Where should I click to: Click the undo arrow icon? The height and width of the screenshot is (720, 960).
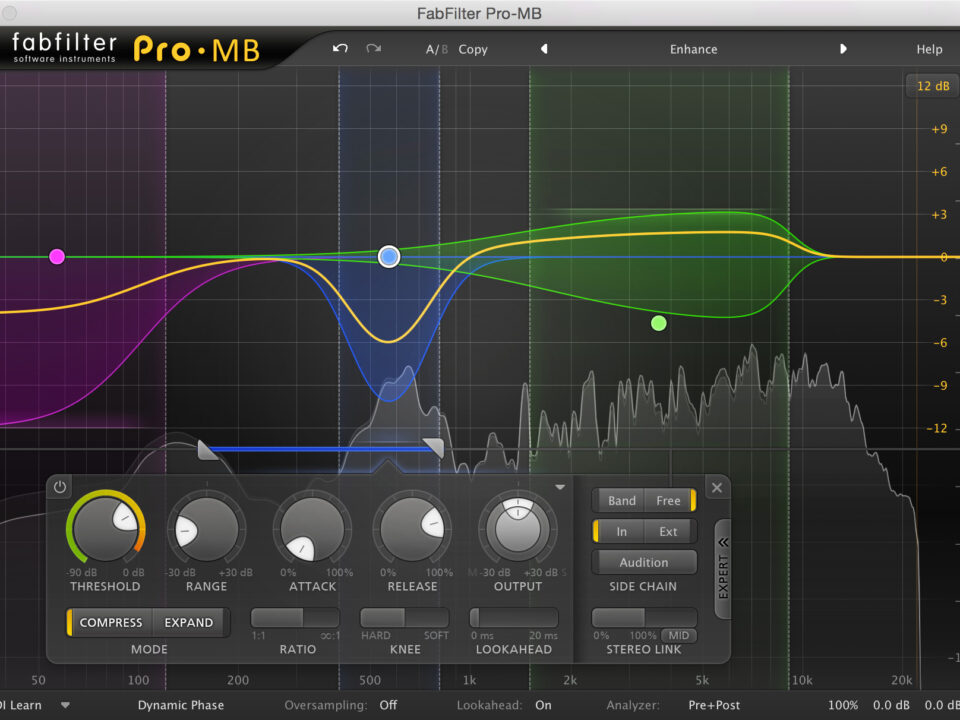pos(341,49)
